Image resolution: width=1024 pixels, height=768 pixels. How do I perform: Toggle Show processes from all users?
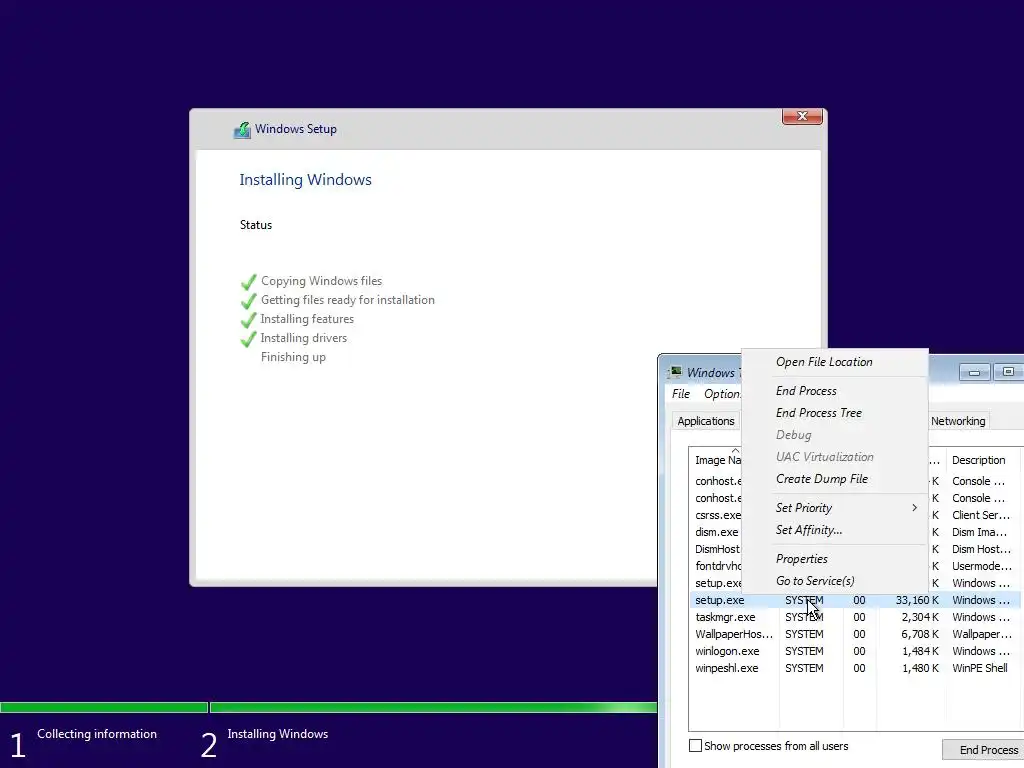(696, 746)
